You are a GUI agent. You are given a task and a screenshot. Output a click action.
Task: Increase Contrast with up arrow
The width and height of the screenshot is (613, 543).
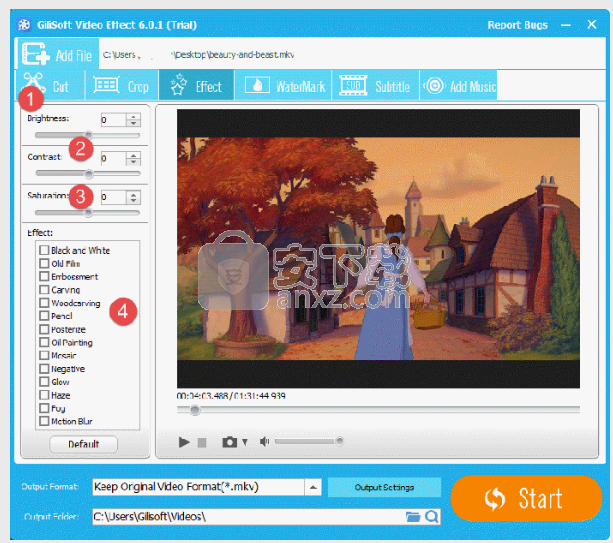tap(134, 155)
